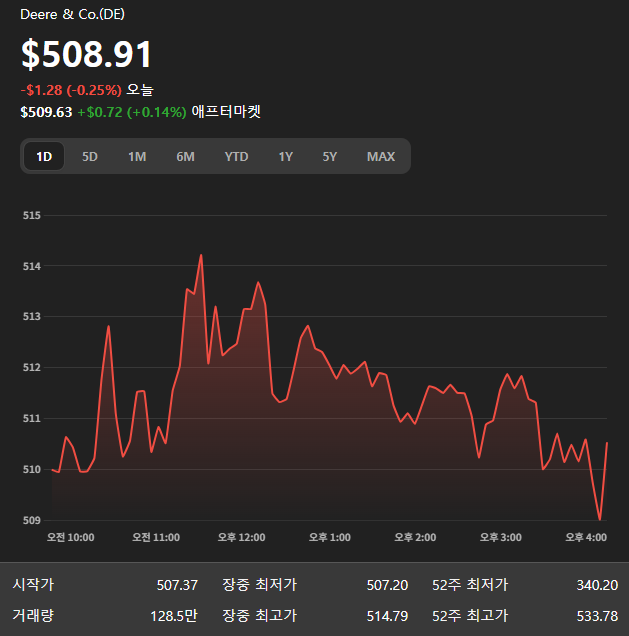Click the volume value 128.5만

click(174, 616)
